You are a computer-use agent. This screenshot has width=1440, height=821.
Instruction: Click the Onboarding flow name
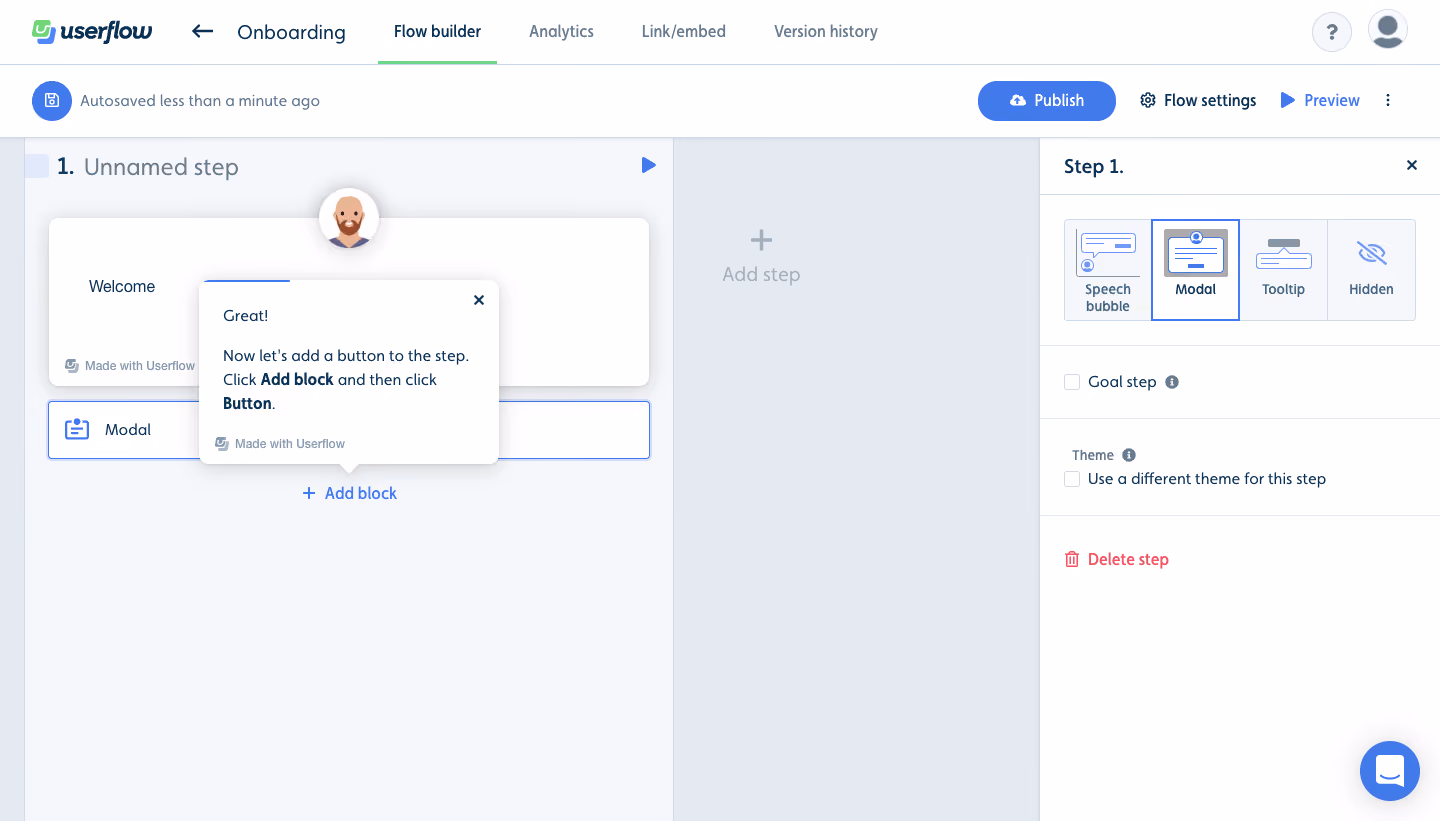[x=291, y=32]
